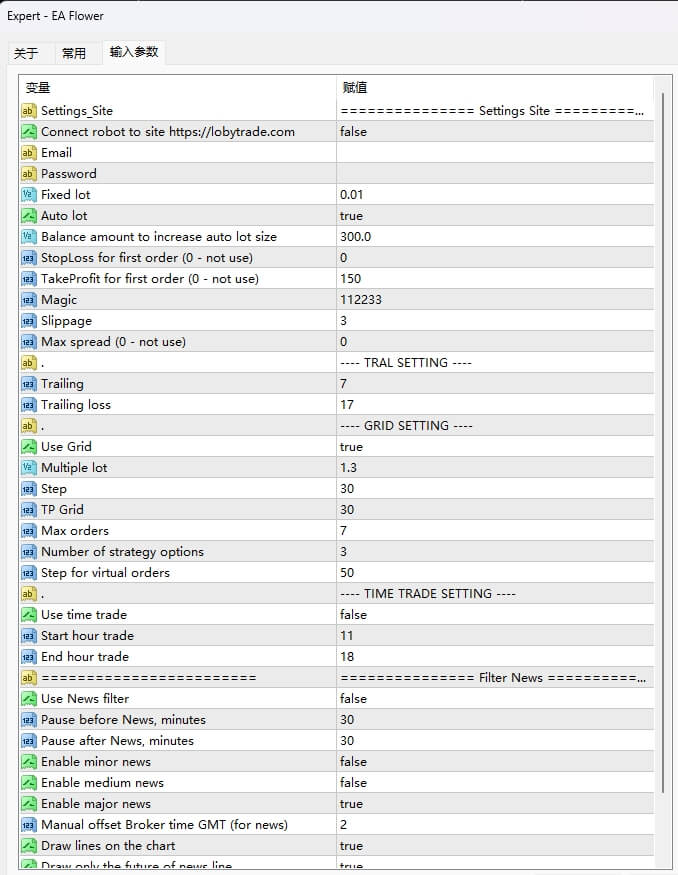Click the string icon beside Password
This screenshot has width=678, height=875.
click(28, 174)
